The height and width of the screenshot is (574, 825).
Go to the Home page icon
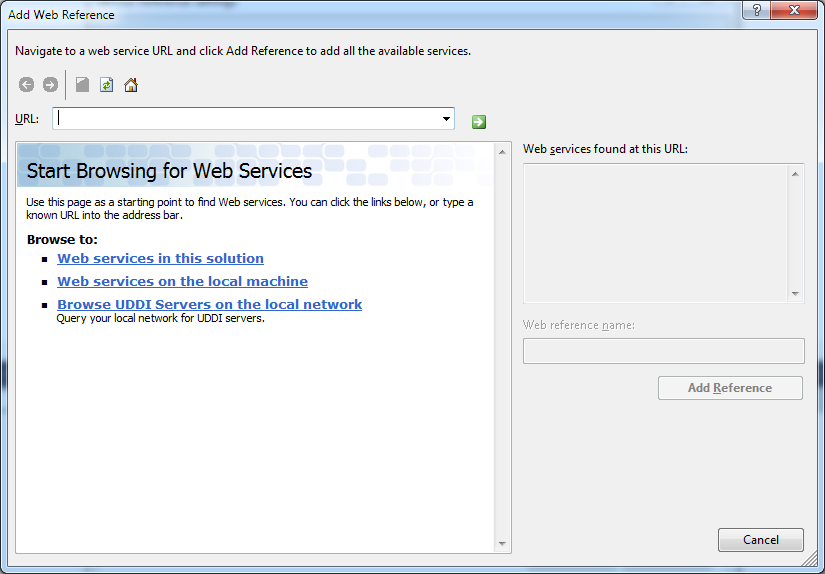pos(131,85)
